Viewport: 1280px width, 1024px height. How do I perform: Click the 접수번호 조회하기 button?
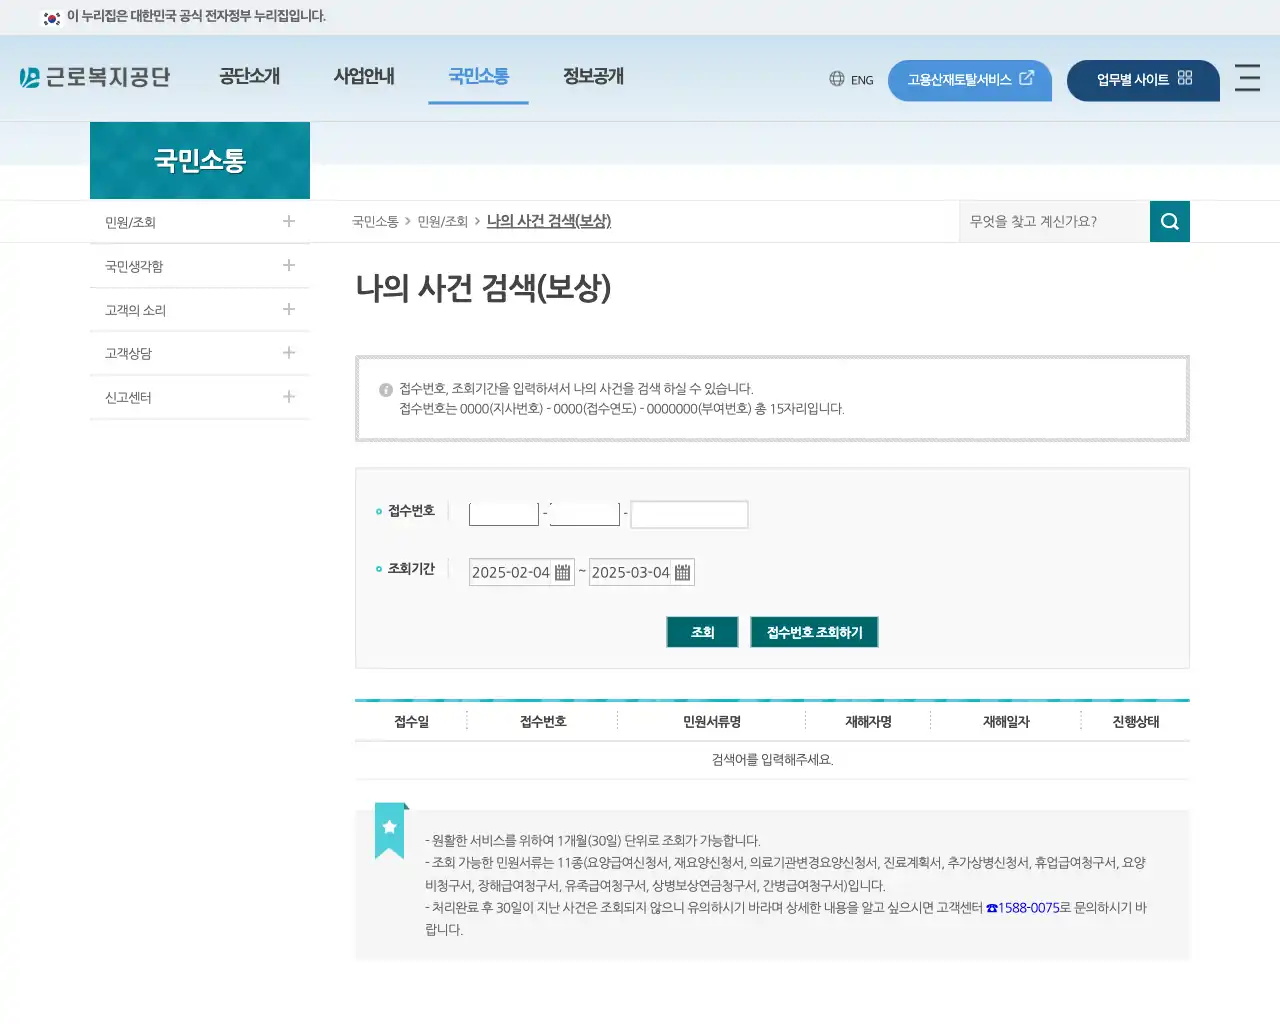(x=814, y=631)
